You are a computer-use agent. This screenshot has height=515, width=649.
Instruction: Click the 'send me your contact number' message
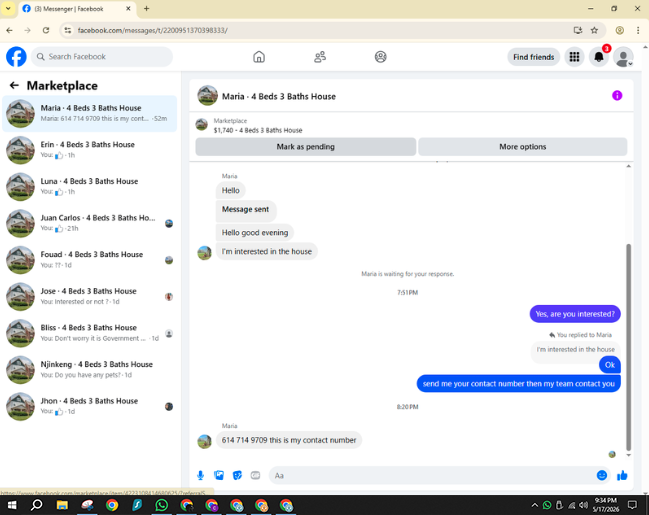point(519,384)
